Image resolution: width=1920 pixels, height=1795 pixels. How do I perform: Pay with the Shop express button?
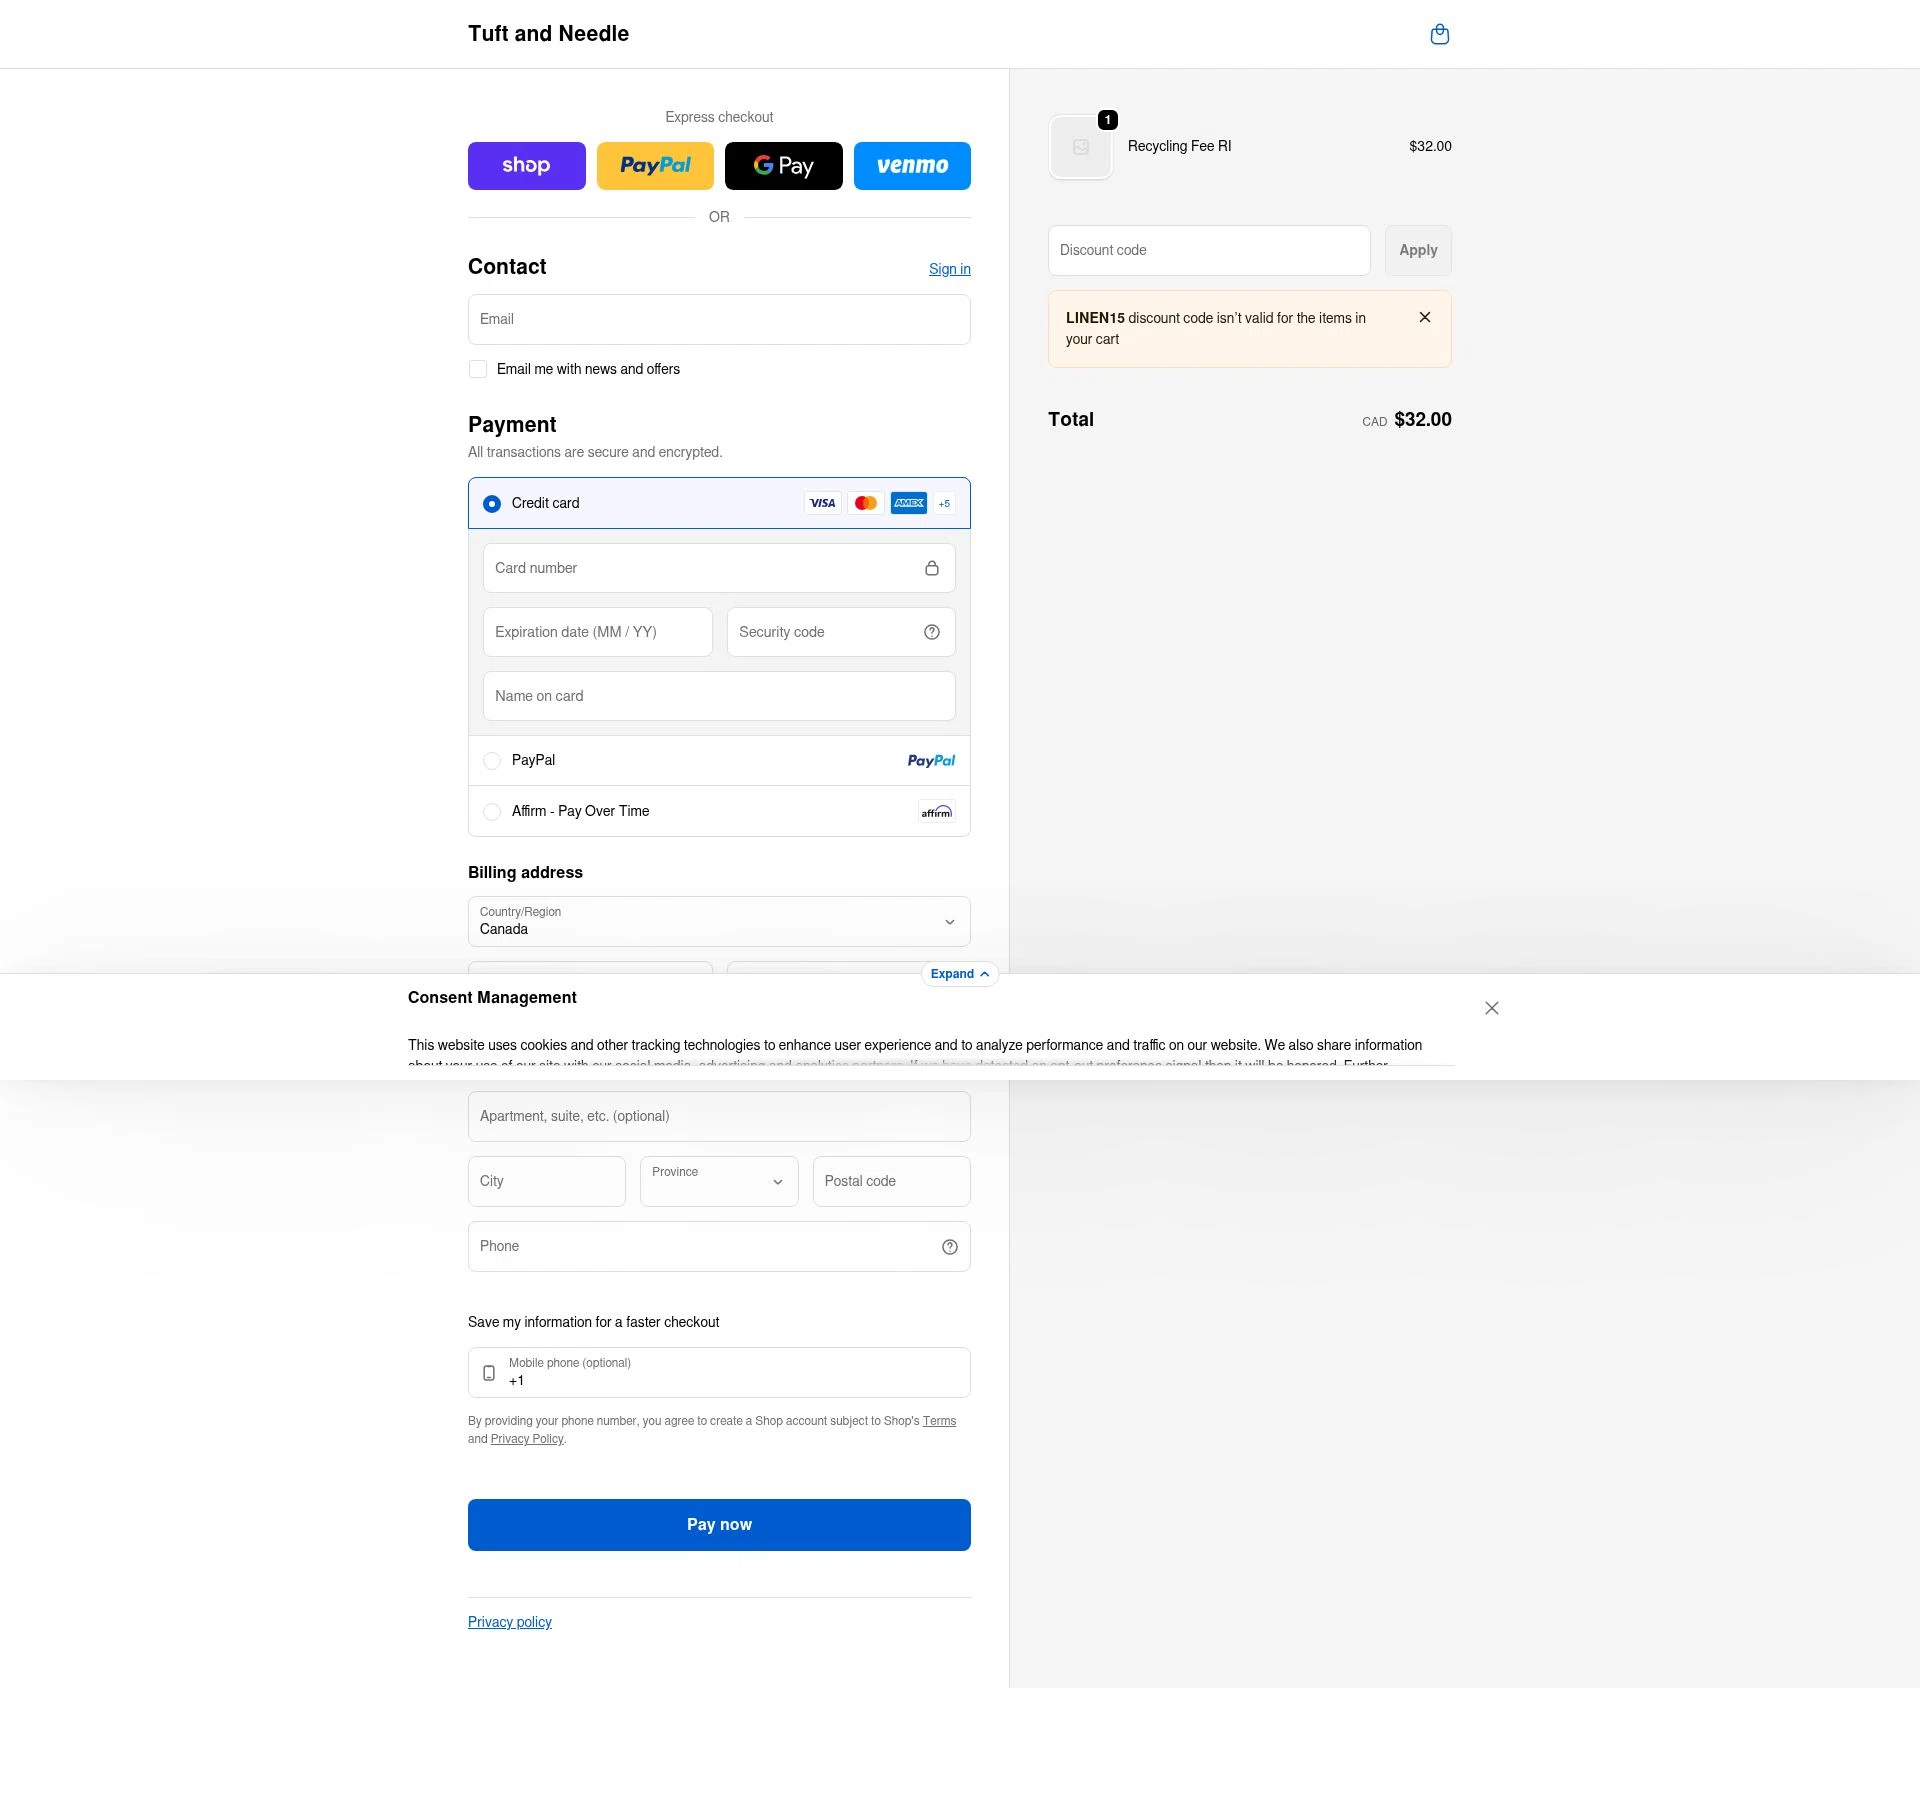click(x=526, y=166)
